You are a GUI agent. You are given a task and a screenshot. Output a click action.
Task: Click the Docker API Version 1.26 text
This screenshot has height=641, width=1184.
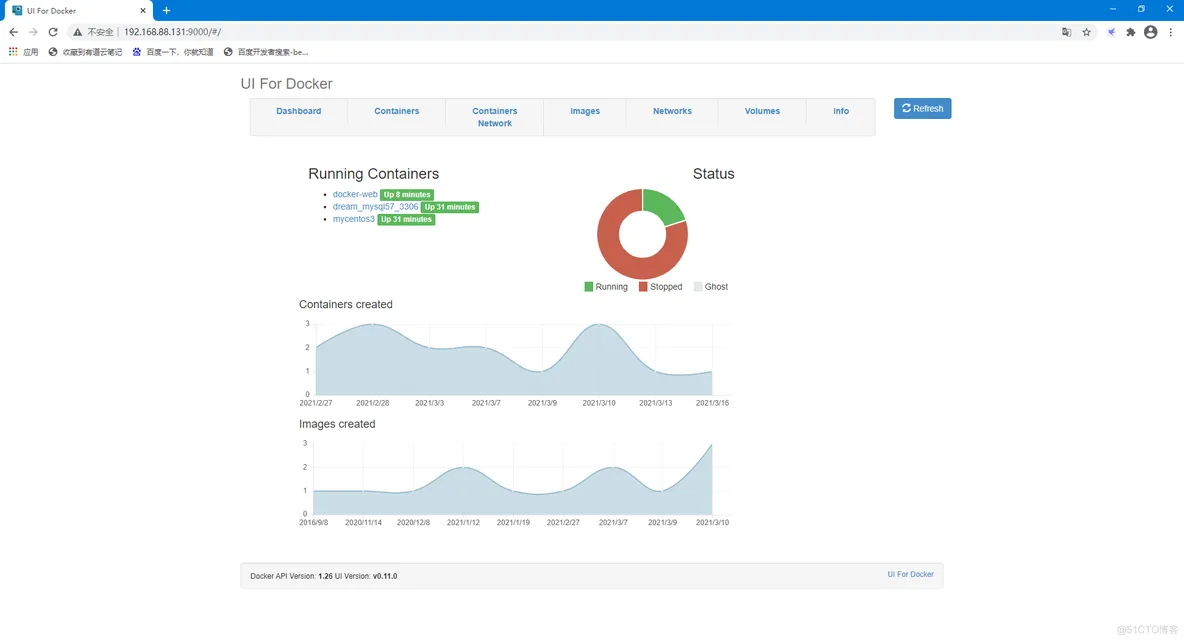[x=291, y=576]
